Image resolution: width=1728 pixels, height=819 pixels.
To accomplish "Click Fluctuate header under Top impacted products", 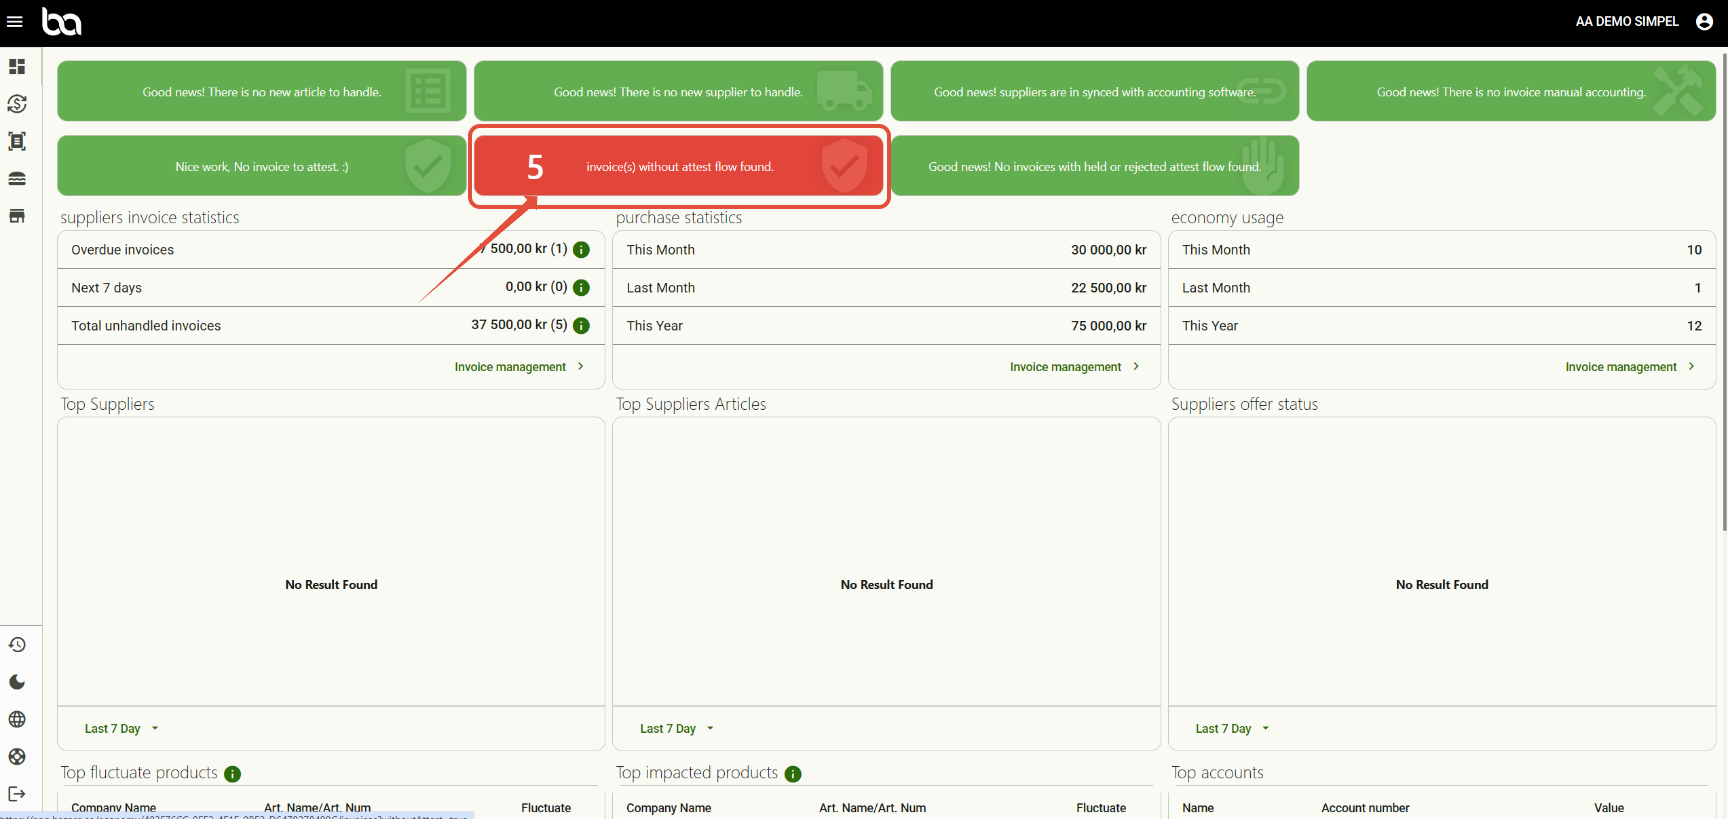I will [1101, 808].
